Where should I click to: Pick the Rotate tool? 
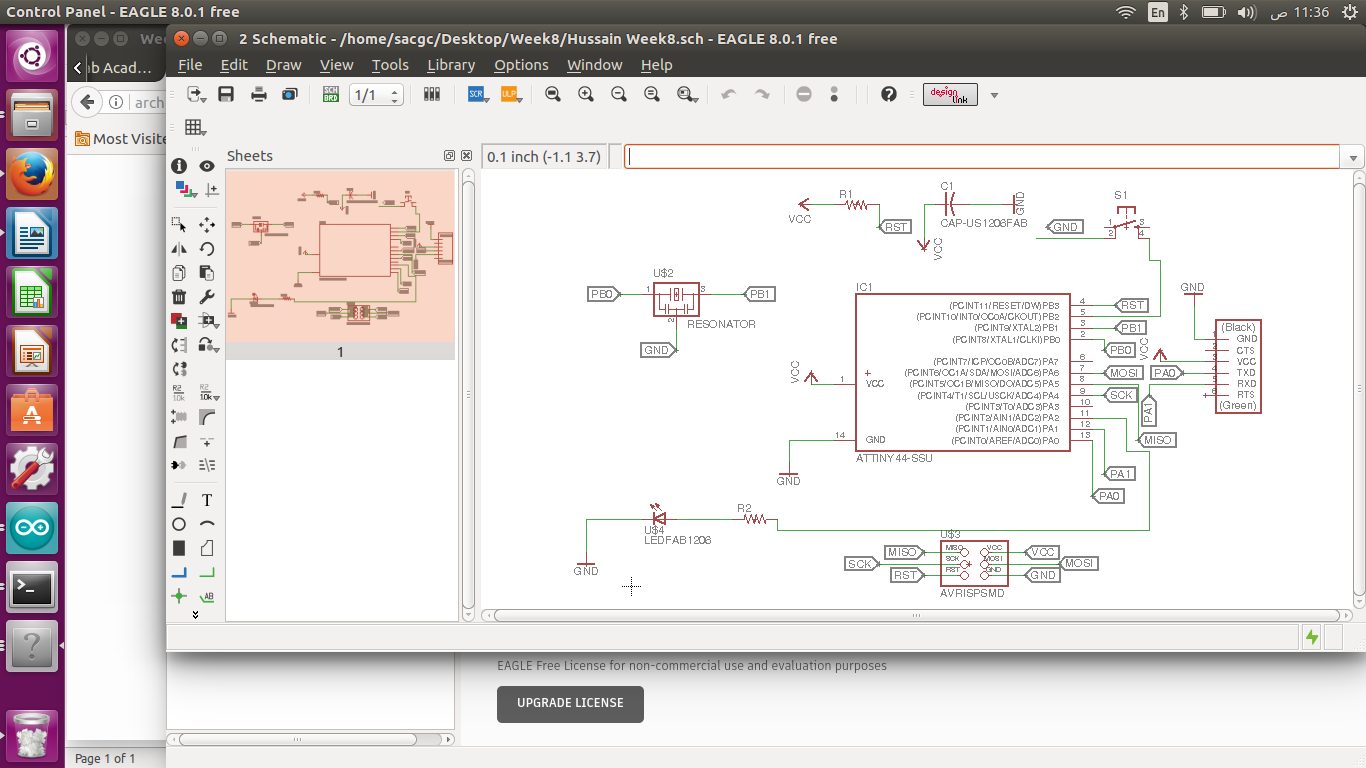(207, 249)
